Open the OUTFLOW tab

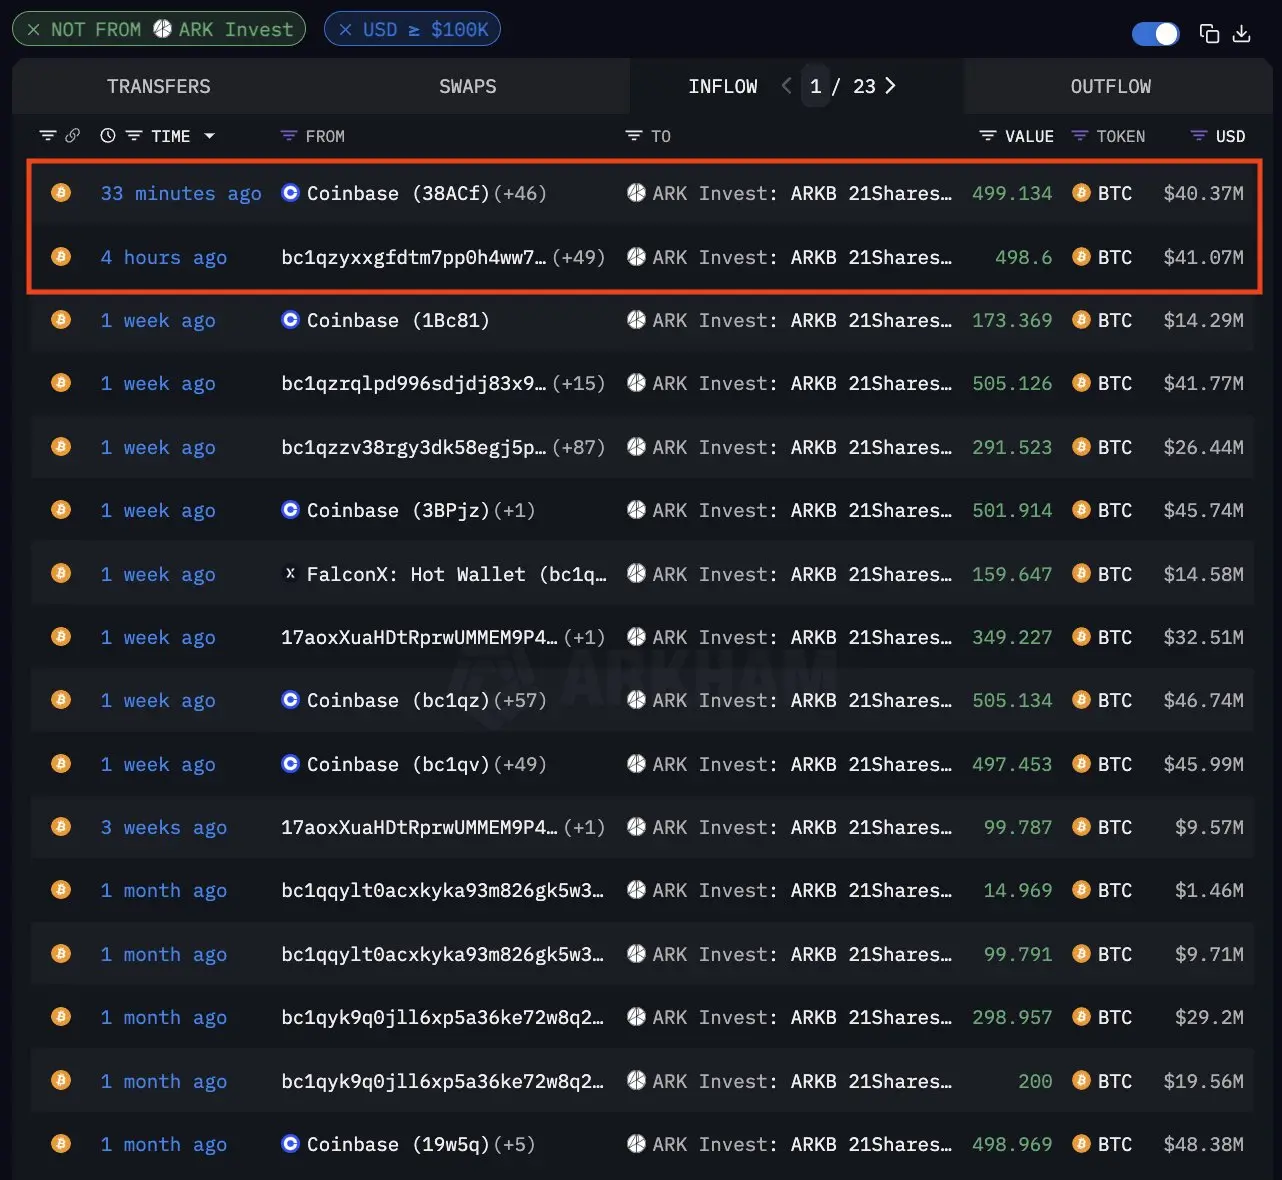1110,87
